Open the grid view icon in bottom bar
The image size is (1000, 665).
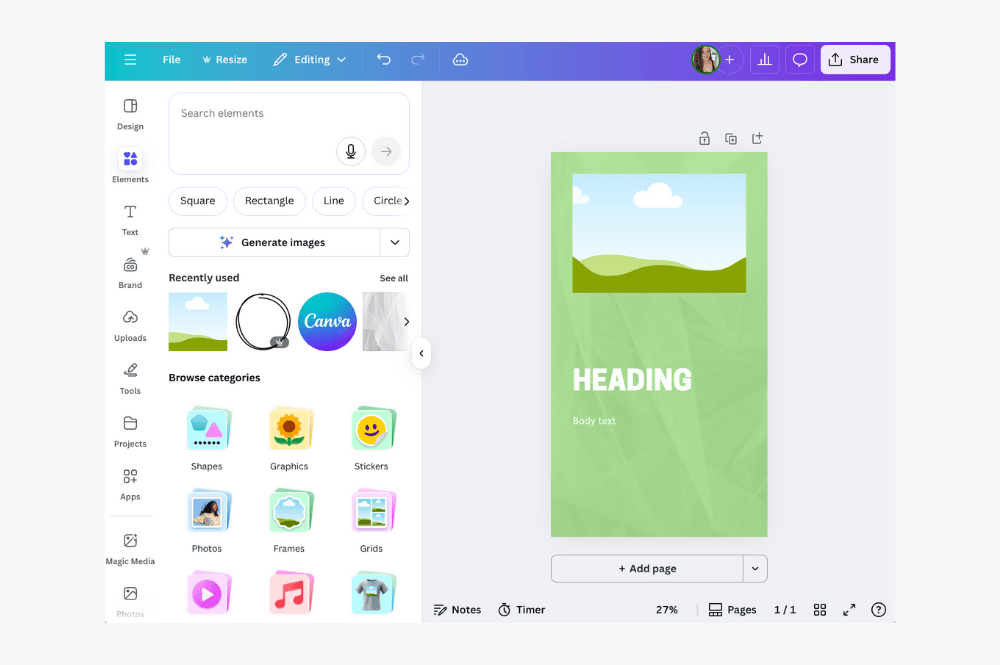point(820,610)
